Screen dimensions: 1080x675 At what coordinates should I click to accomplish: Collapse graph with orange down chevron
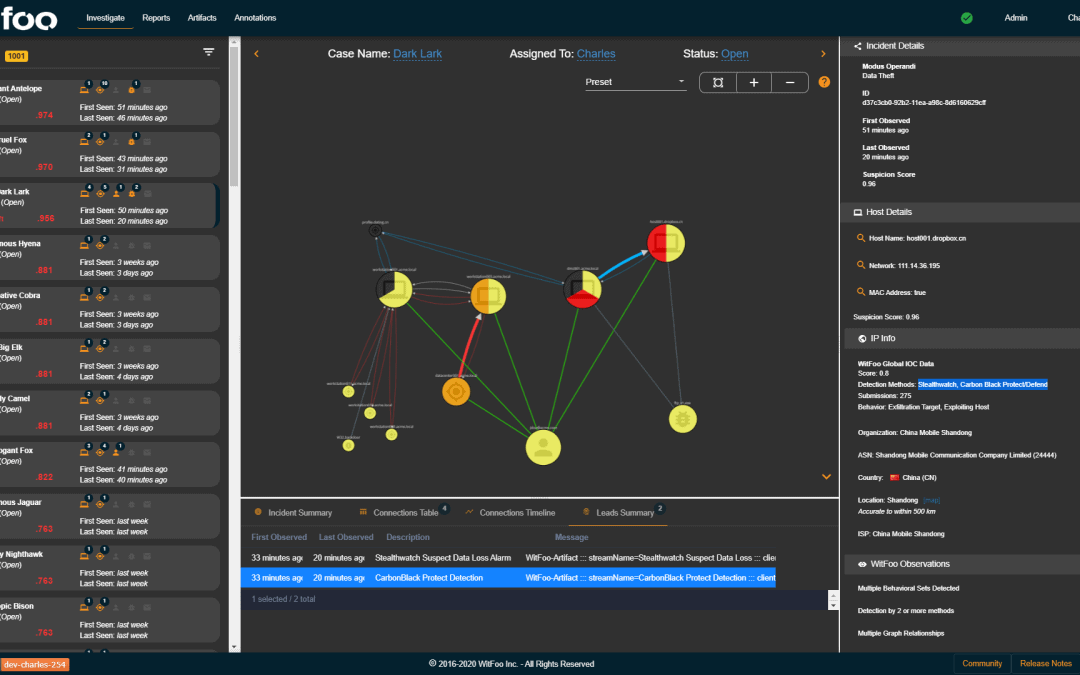(x=826, y=477)
